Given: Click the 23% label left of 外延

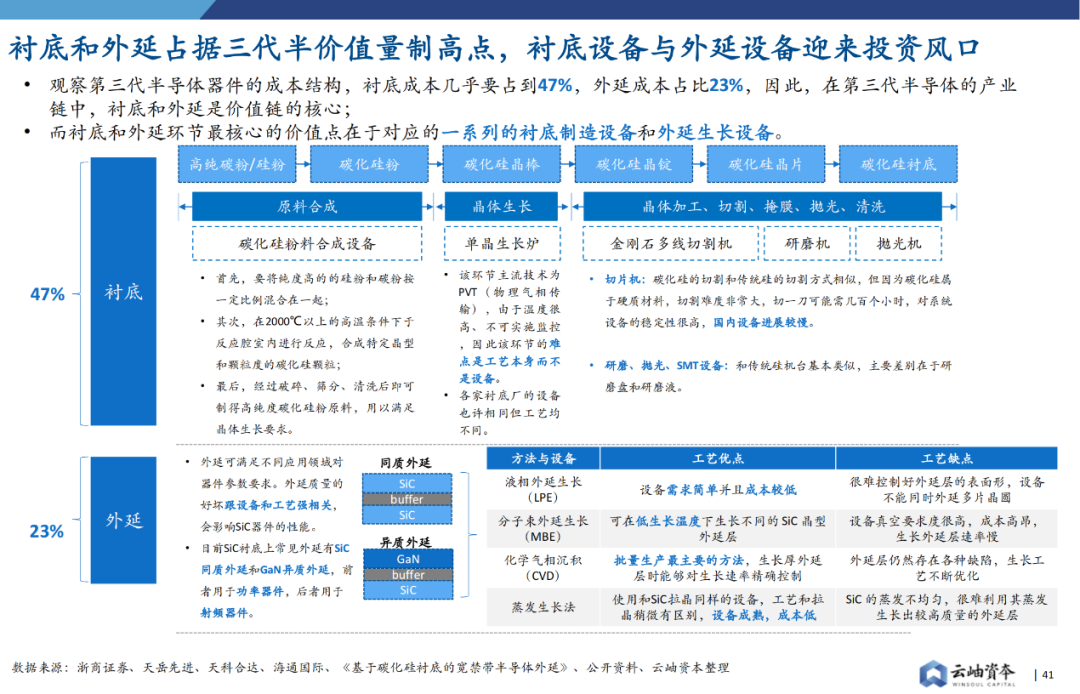Looking at the screenshot, I should click(x=46, y=531).
